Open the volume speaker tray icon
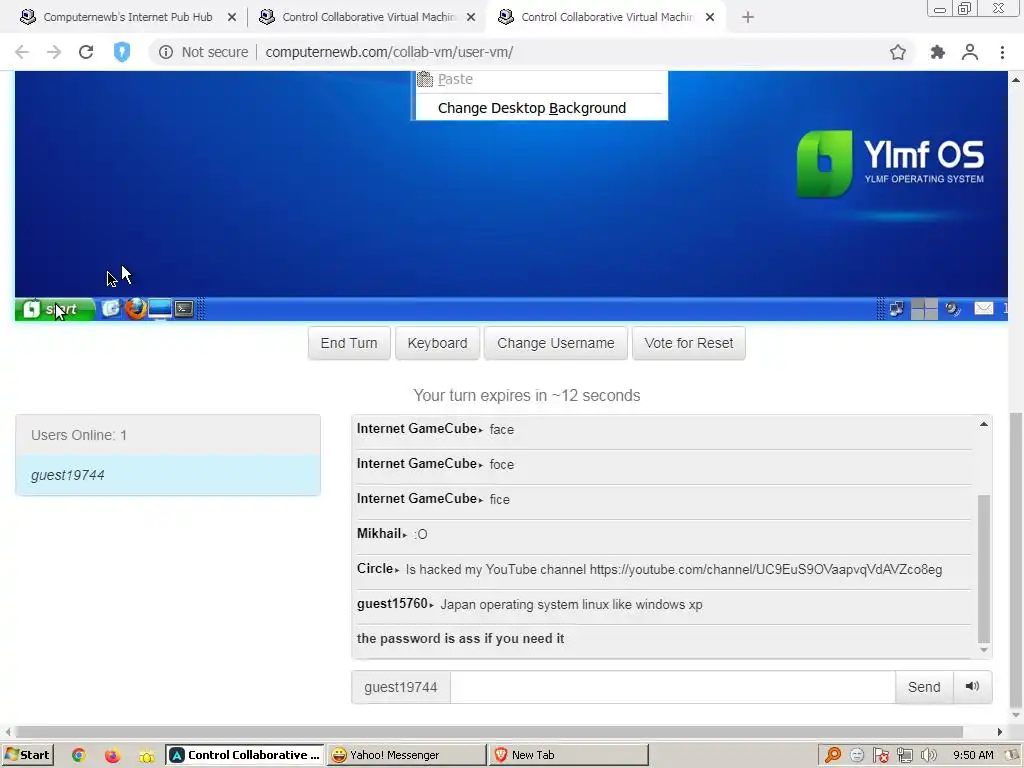Screen dimensions: 1024x768 [x=928, y=756]
